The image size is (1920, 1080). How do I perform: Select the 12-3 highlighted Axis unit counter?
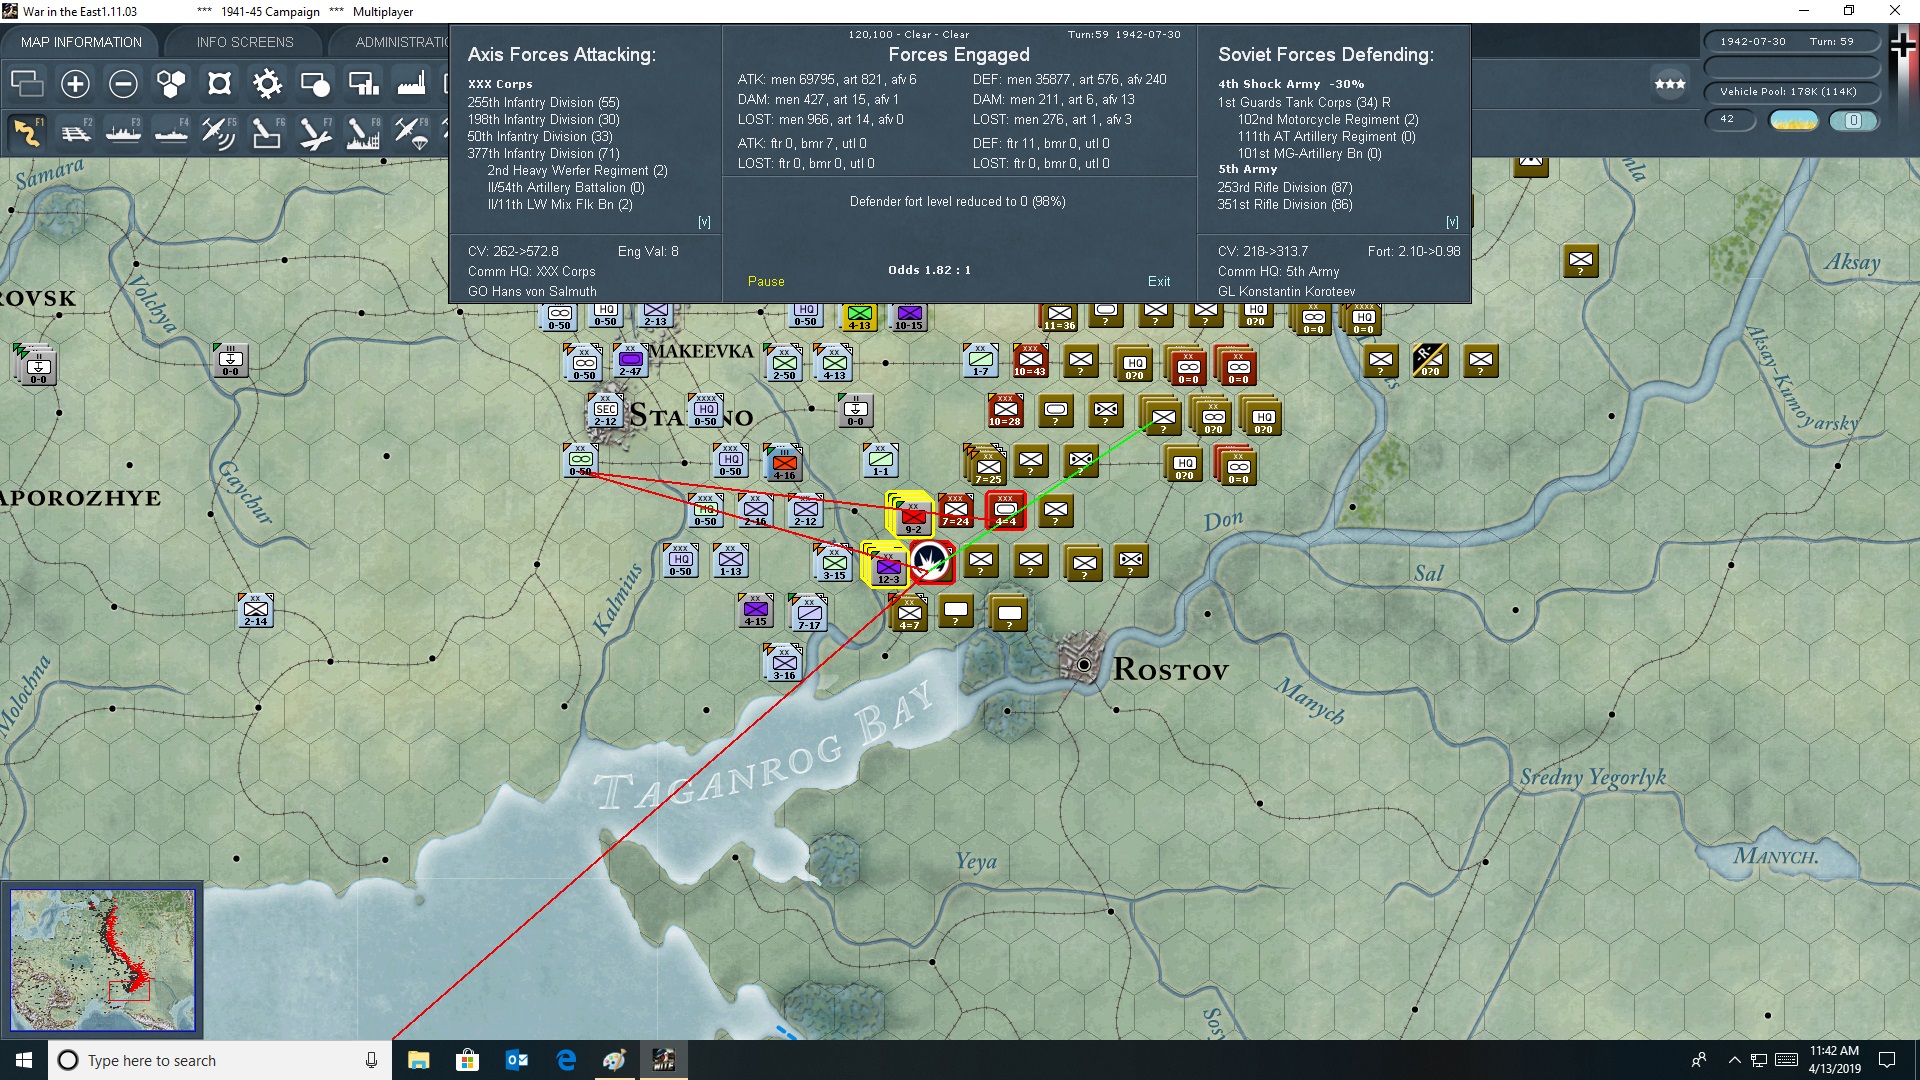click(887, 567)
